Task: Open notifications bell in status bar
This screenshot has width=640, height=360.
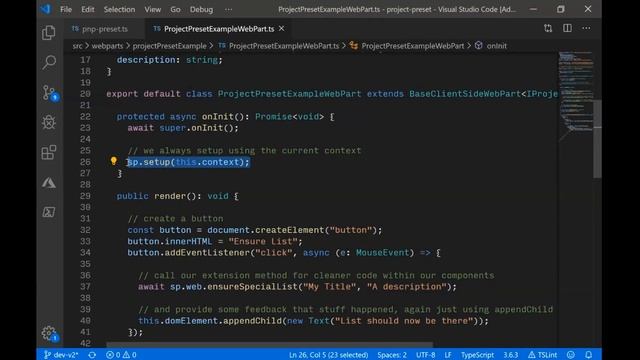Action: tap(589, 355)
